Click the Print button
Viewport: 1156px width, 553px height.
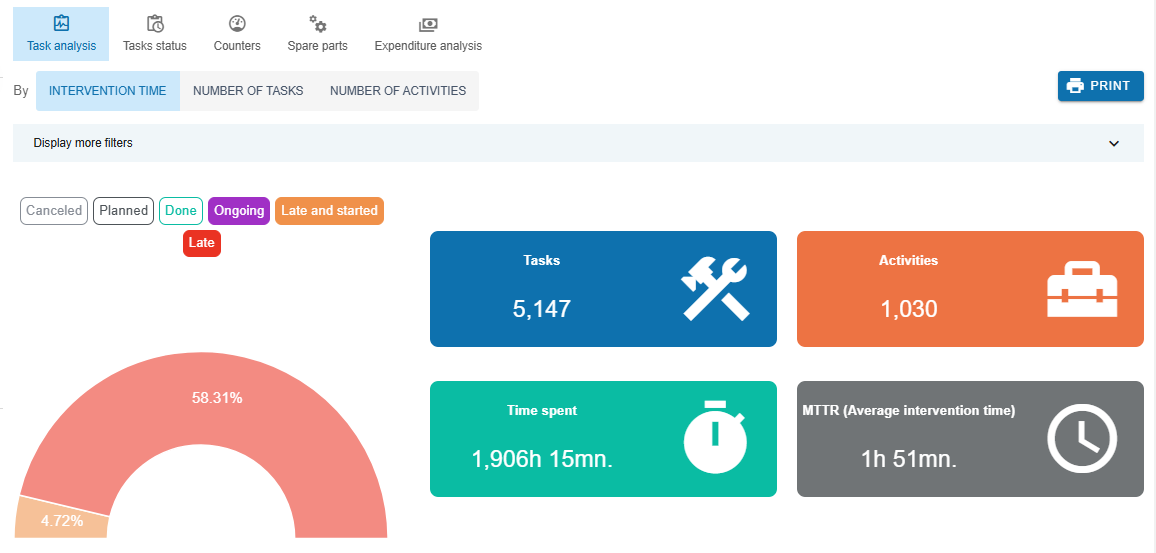click(x=1101, y=86)
